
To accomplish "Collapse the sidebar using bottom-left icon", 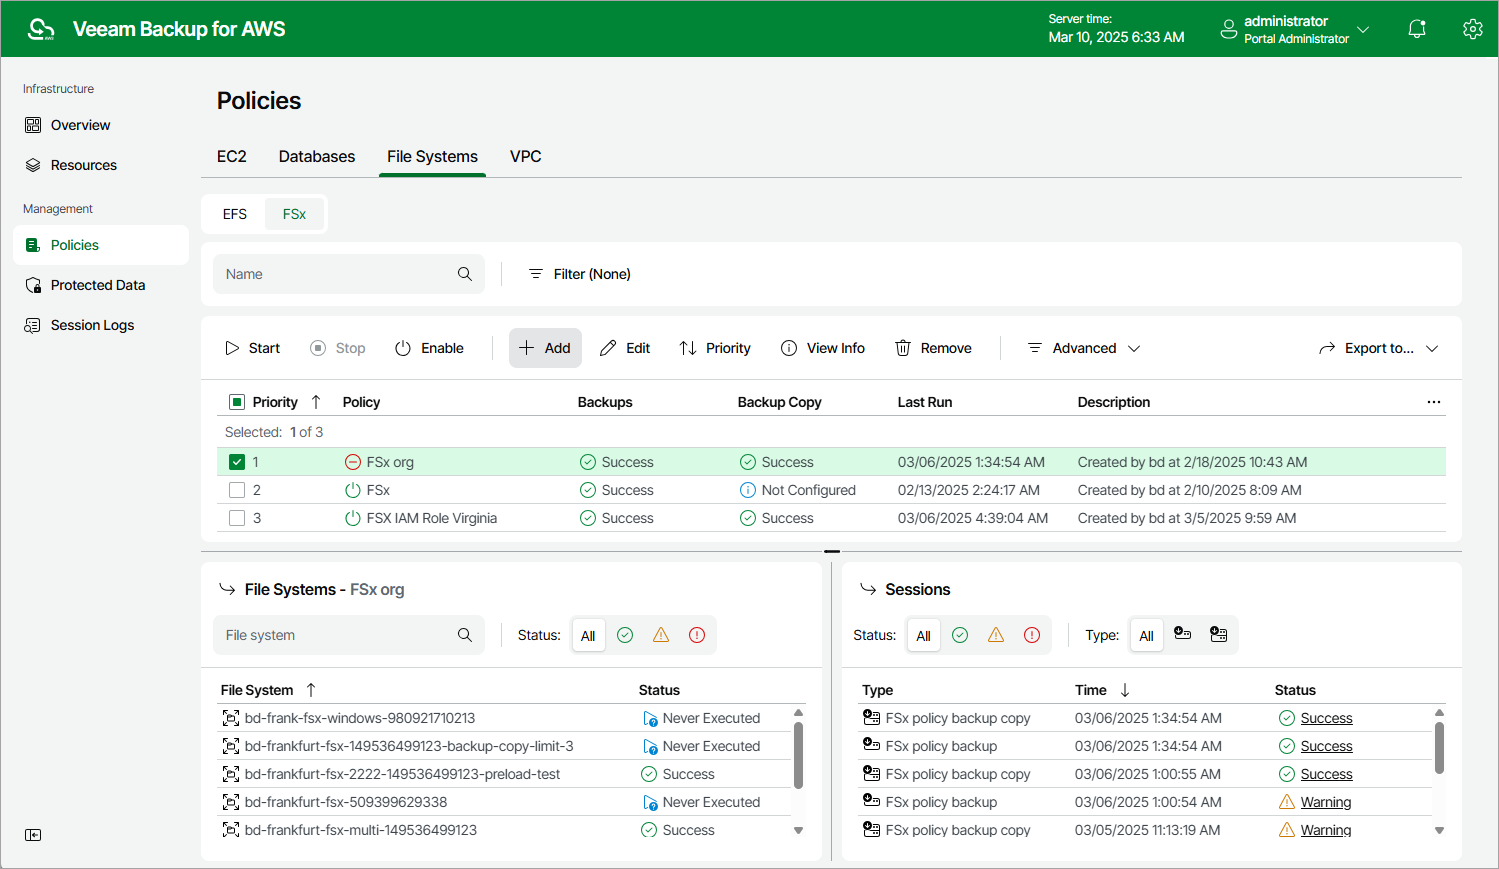I will coord(33,835).
